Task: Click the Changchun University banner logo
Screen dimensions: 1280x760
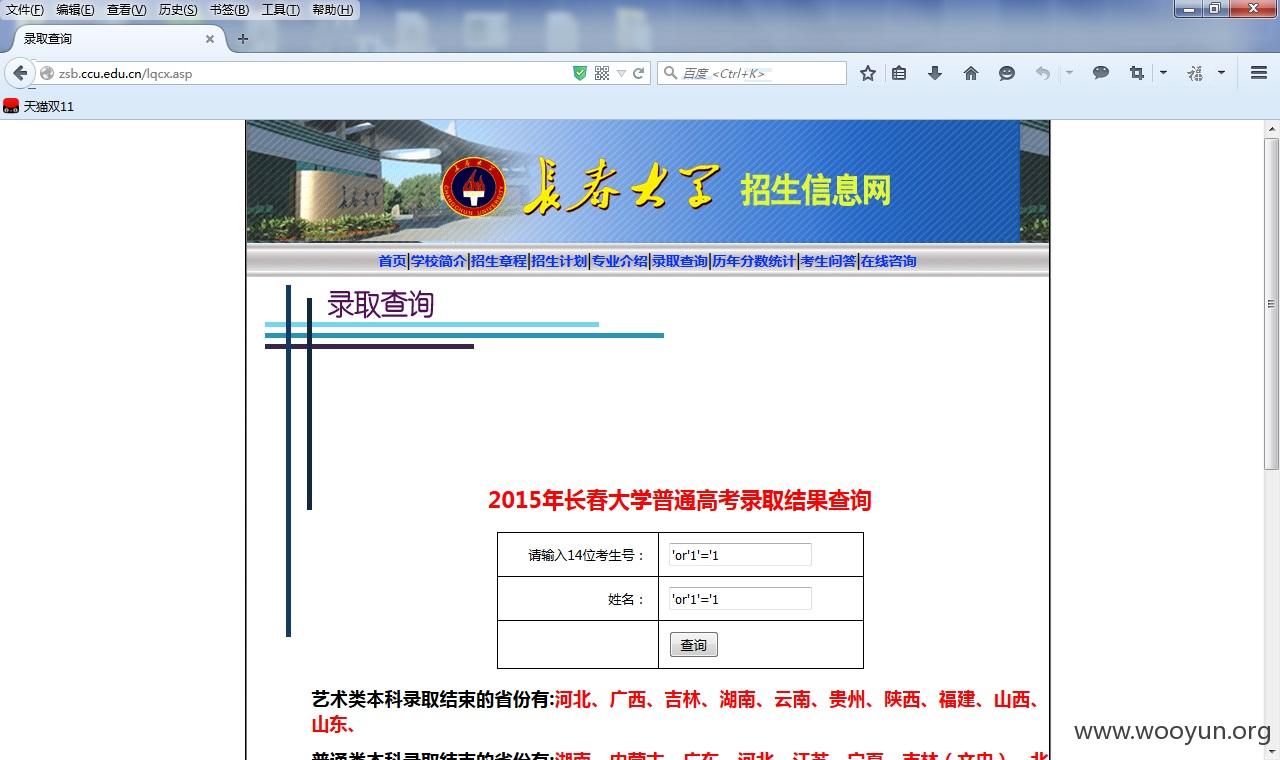Action: (x=474, y=188)
